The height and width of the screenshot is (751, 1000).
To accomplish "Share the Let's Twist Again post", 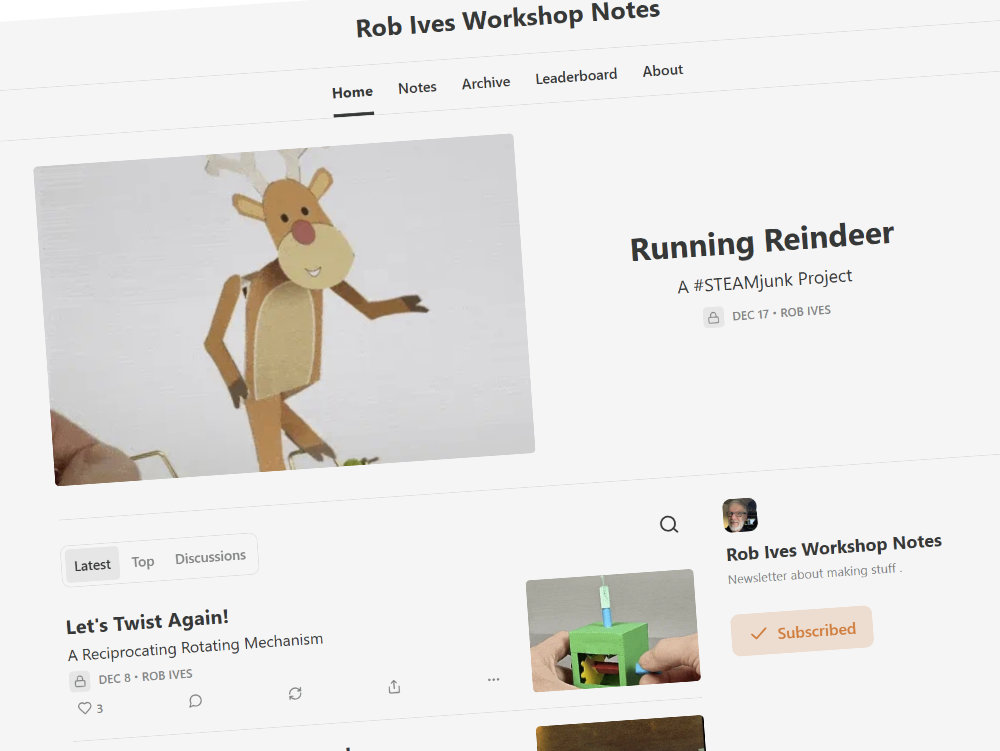I will [x=394, y=687].
